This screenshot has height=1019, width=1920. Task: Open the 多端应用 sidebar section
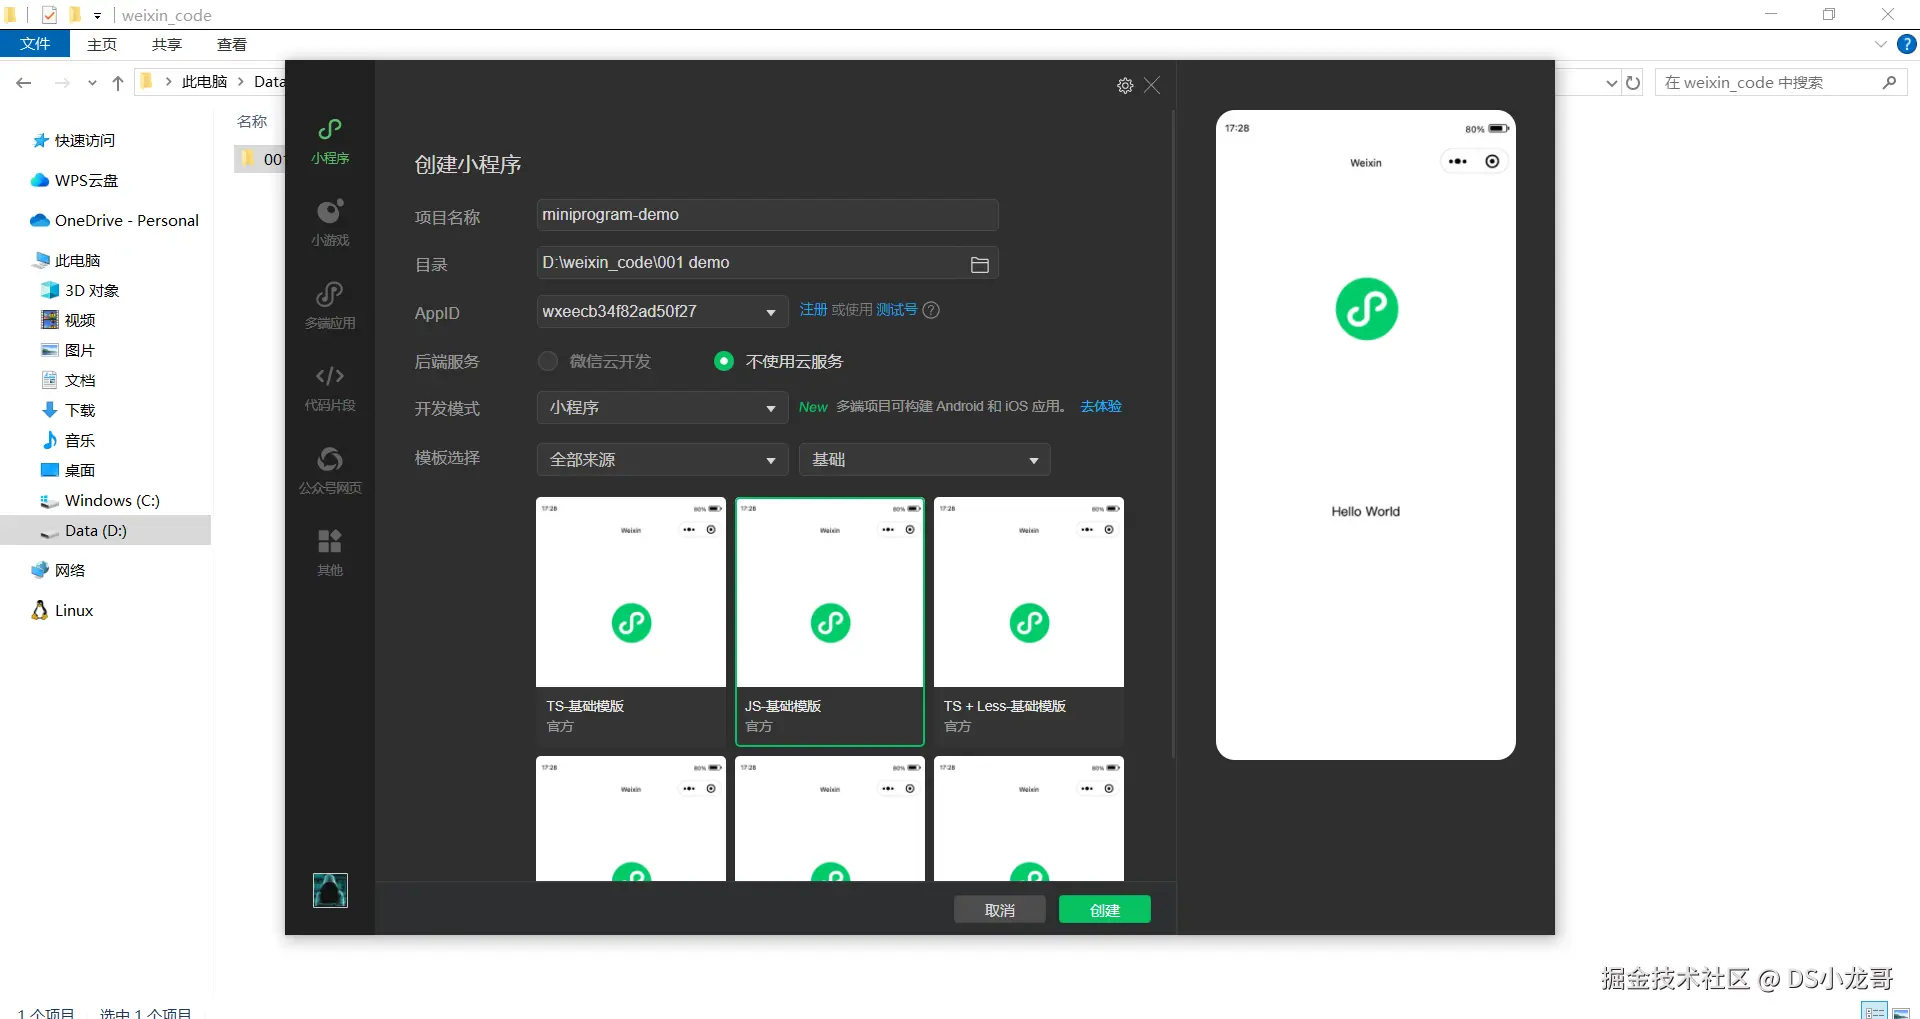pyautogui.click(x=330, y=306)
